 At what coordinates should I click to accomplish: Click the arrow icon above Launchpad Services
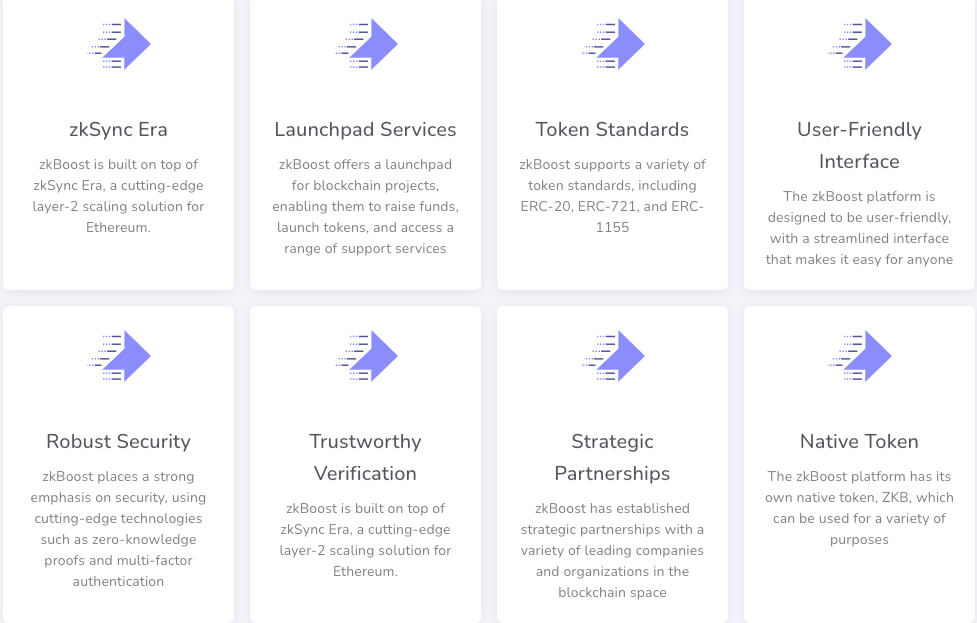click(x=365, y=44)
